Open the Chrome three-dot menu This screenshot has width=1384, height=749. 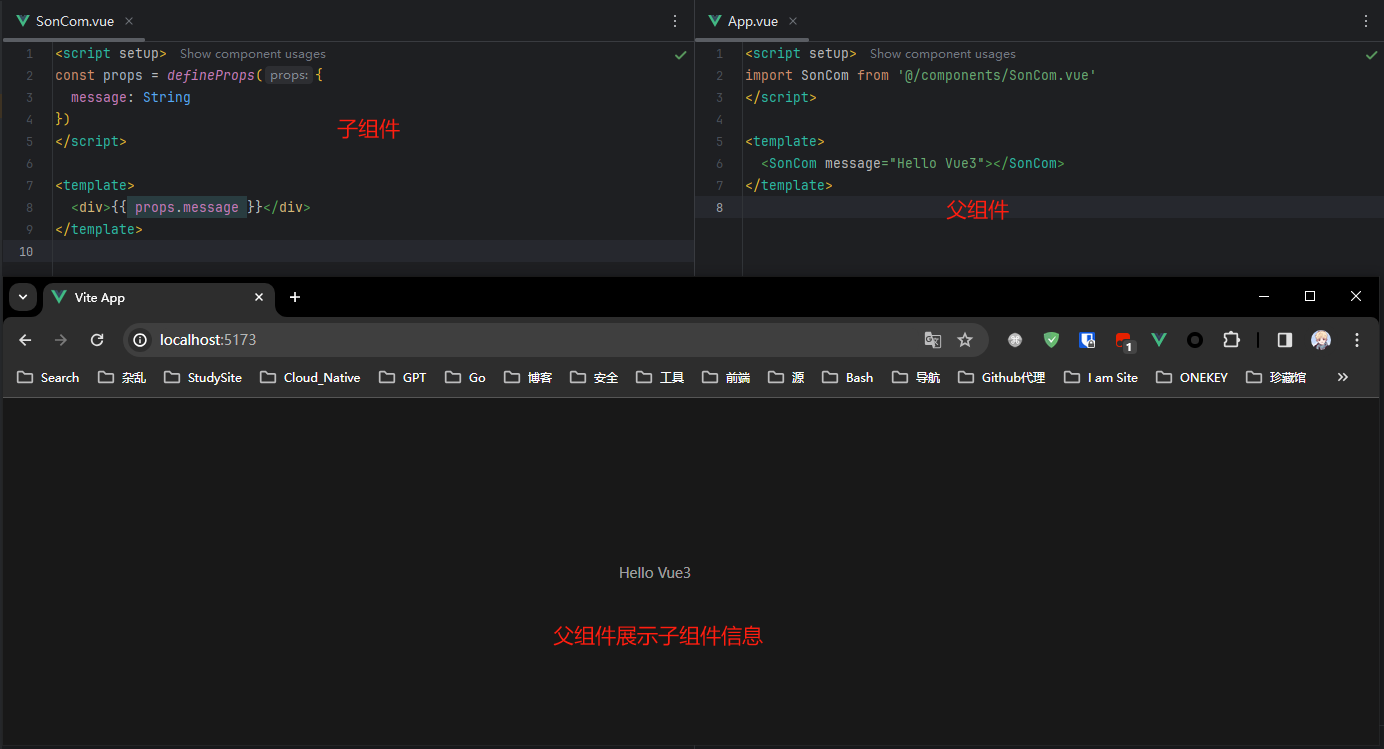(x=1357, y=340)
